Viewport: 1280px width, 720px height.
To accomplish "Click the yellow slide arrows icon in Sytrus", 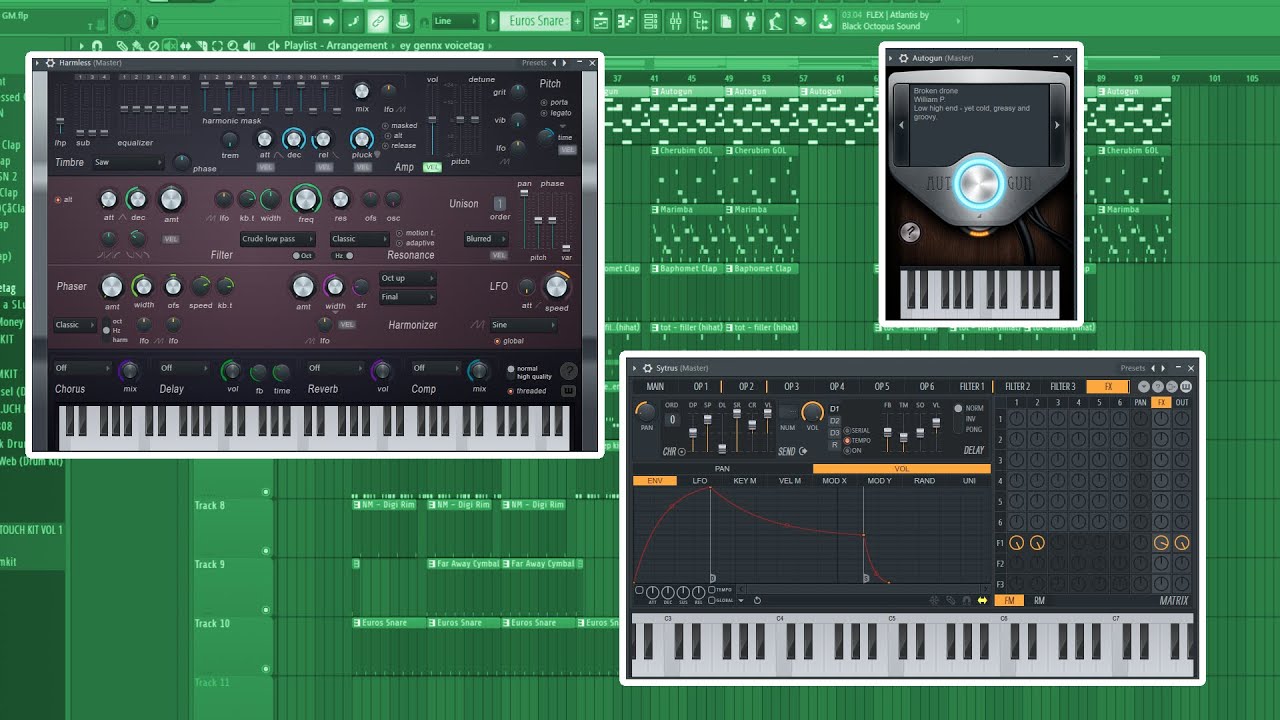I will [982, 600].
